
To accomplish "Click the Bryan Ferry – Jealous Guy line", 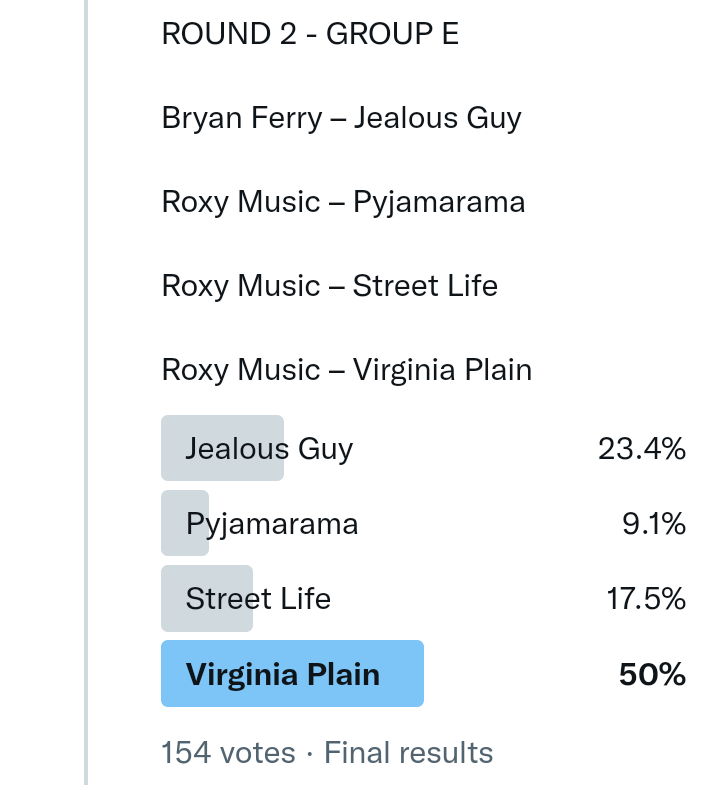I will (341, 118).
